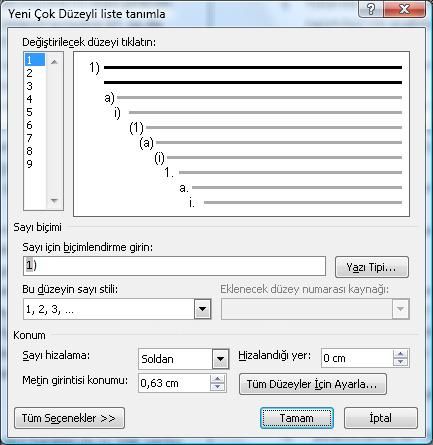Viewport: 433px width, 445px height.
Task: Decrease the Hizalandığı yer value with down arrow
Action: coord(400,362)
